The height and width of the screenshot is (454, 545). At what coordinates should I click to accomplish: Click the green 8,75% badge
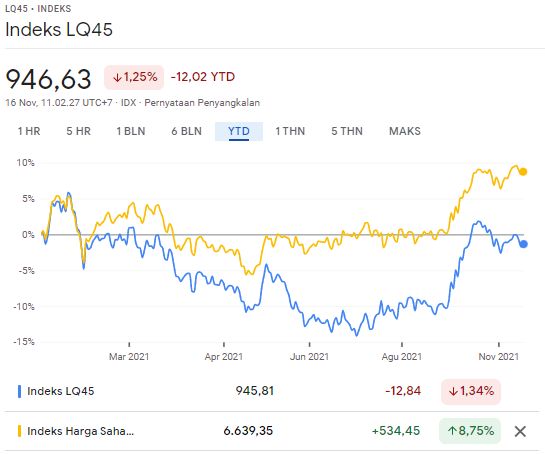[x=470, y=431]
